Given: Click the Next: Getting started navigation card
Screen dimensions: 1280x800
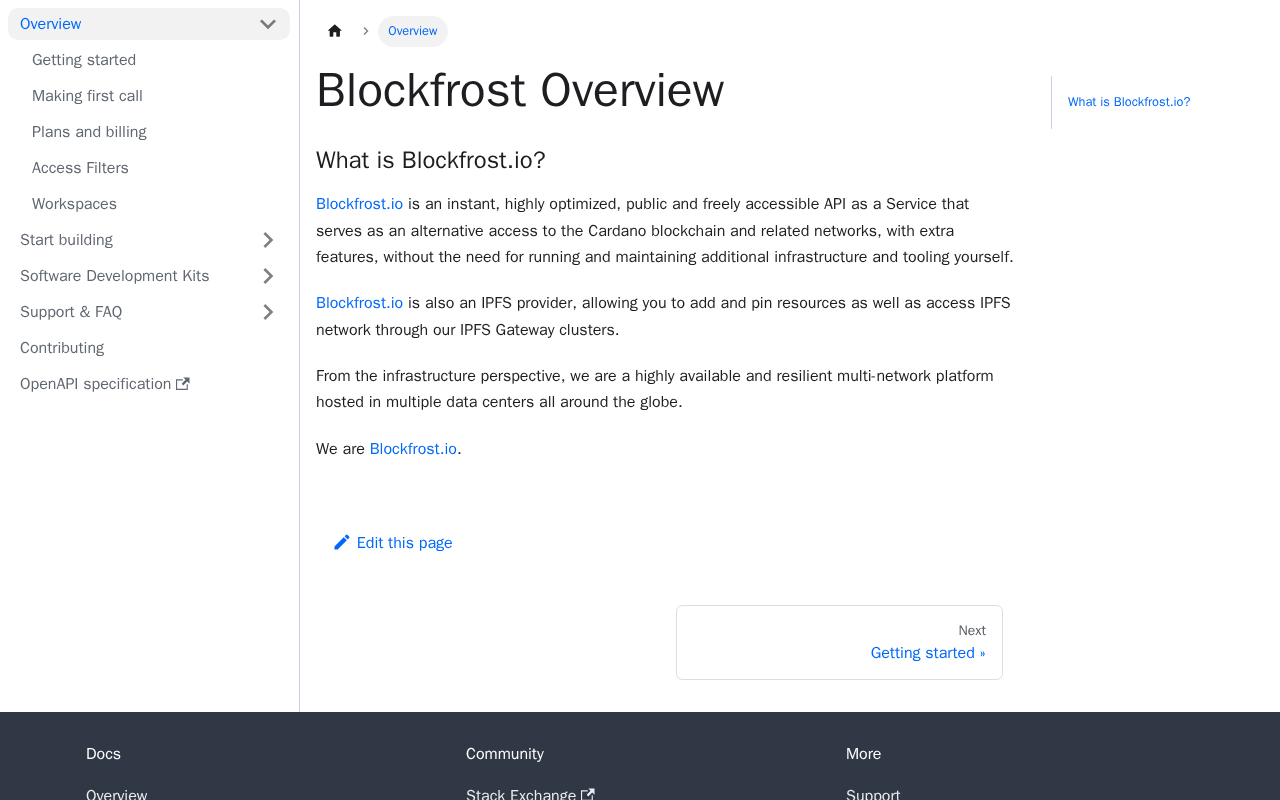Looking at the screenshot, I should [x=839, y=642].
